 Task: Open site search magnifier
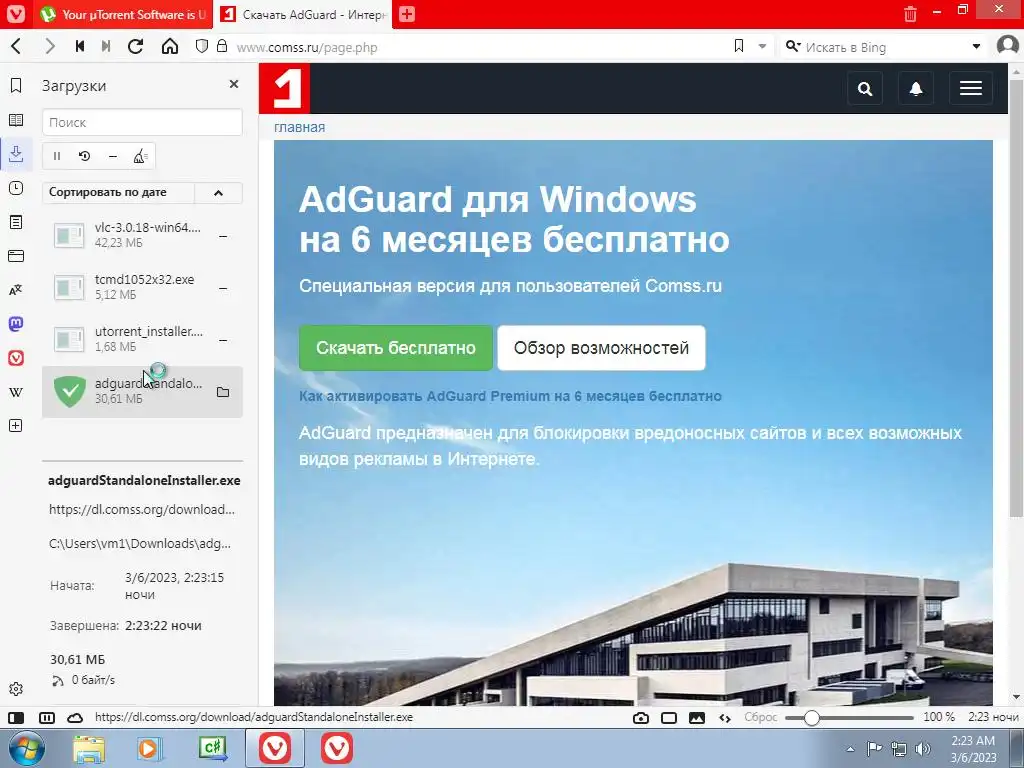865,88
